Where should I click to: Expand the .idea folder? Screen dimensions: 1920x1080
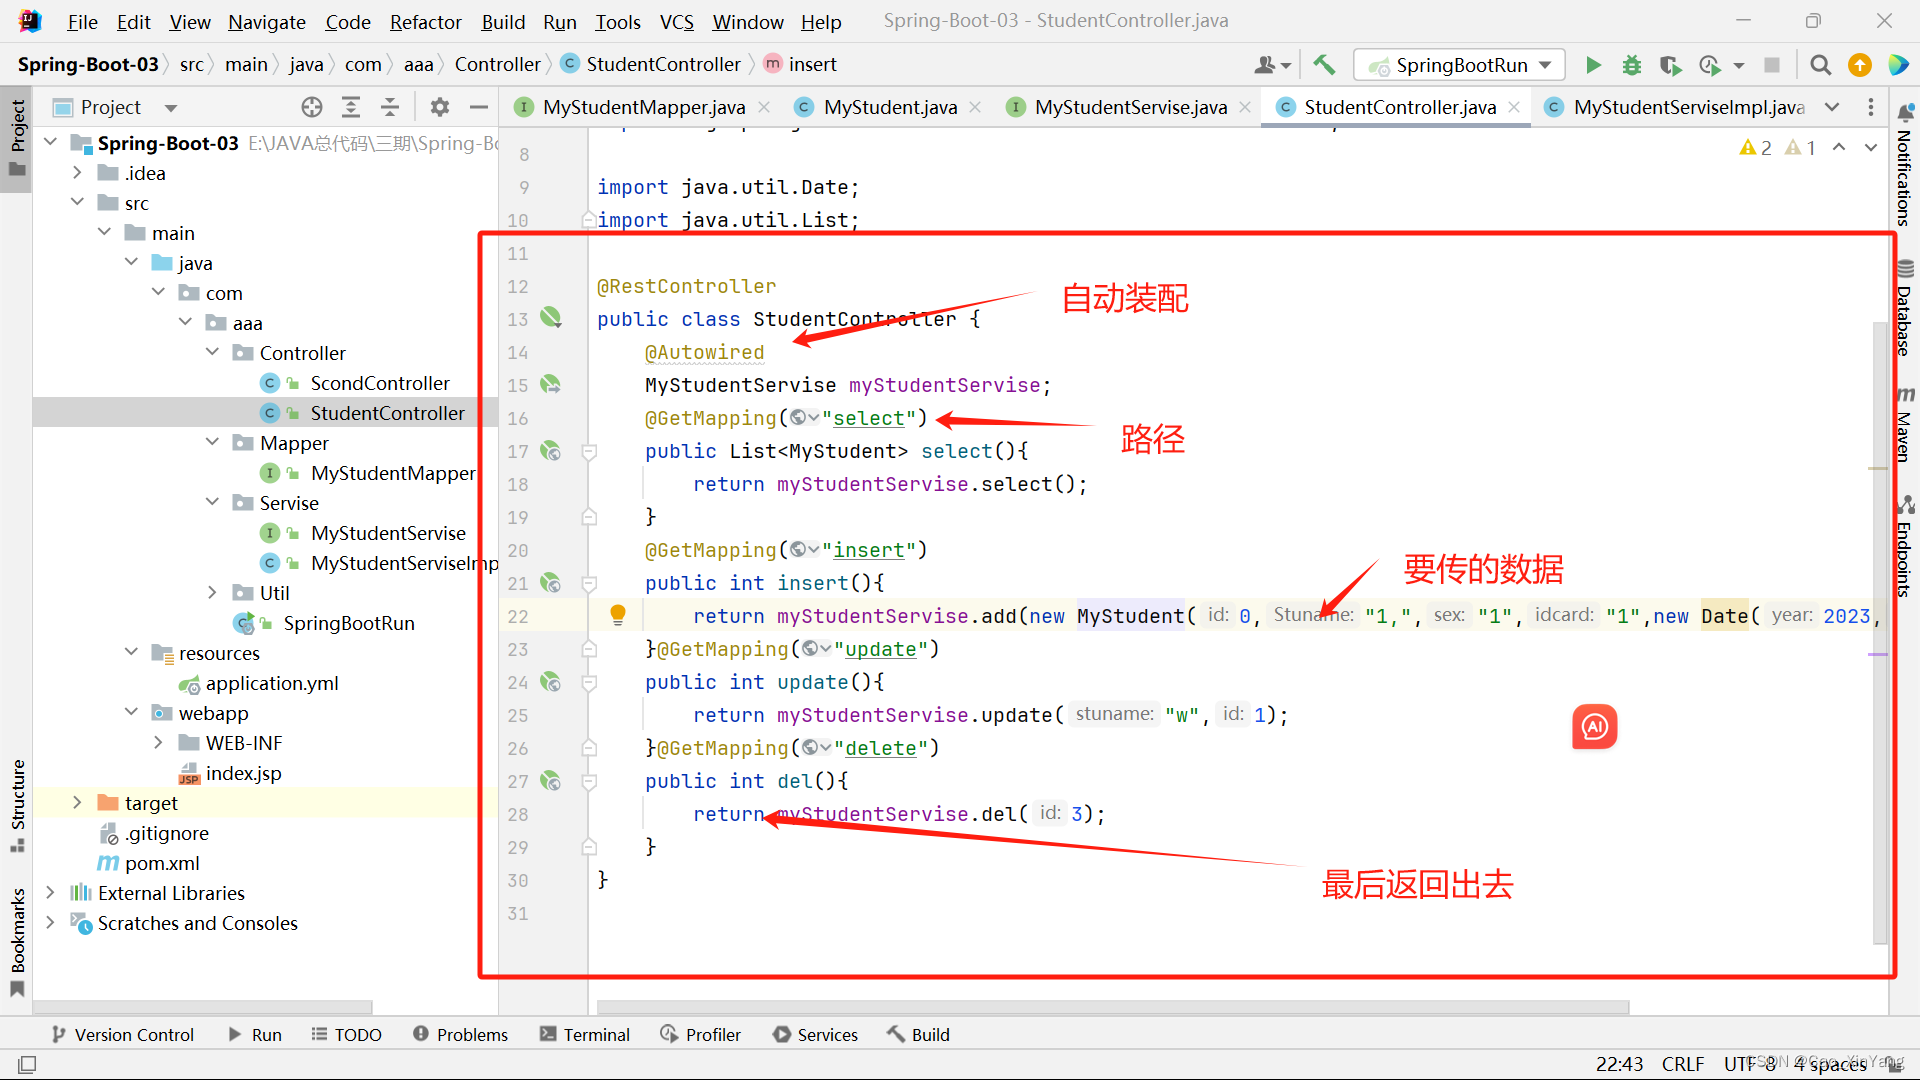click(x=77, y=172)
